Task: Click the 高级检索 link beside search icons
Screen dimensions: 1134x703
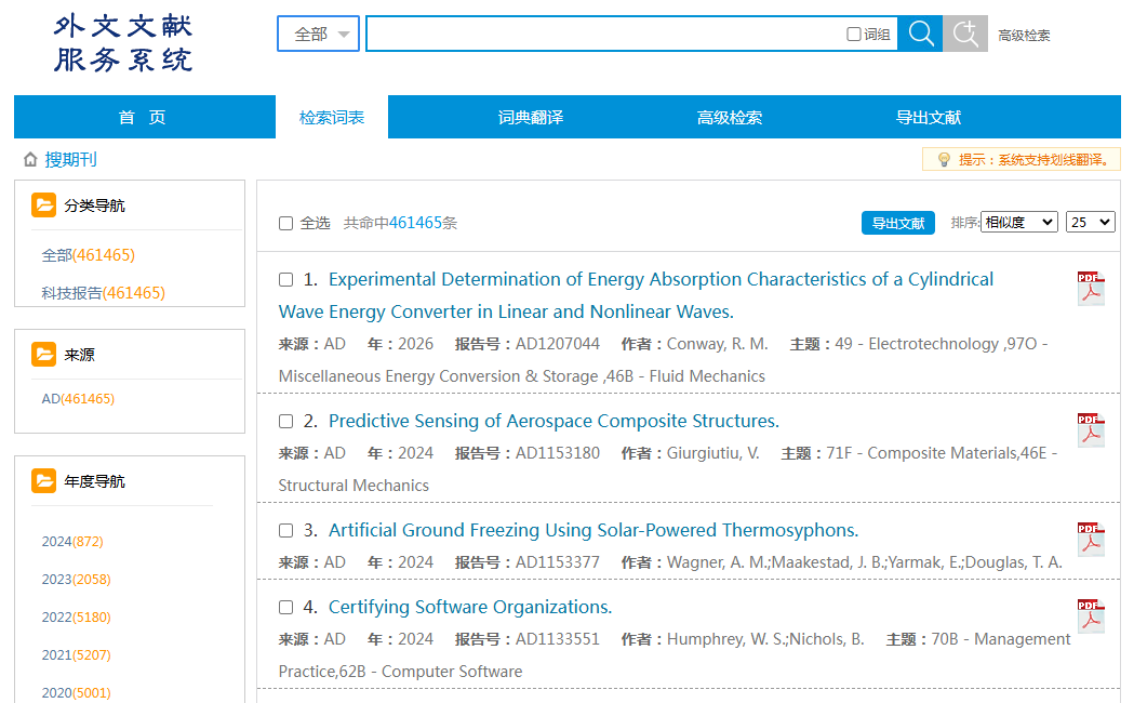Action: (1024, 35)
